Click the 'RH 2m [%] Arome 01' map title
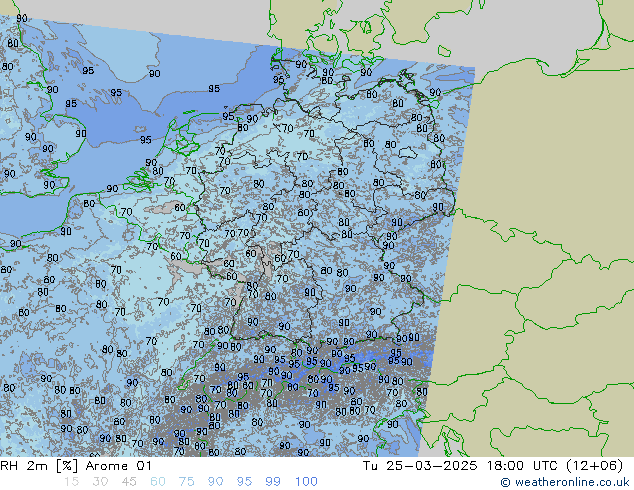634x490 pixels. click(76, 466)
